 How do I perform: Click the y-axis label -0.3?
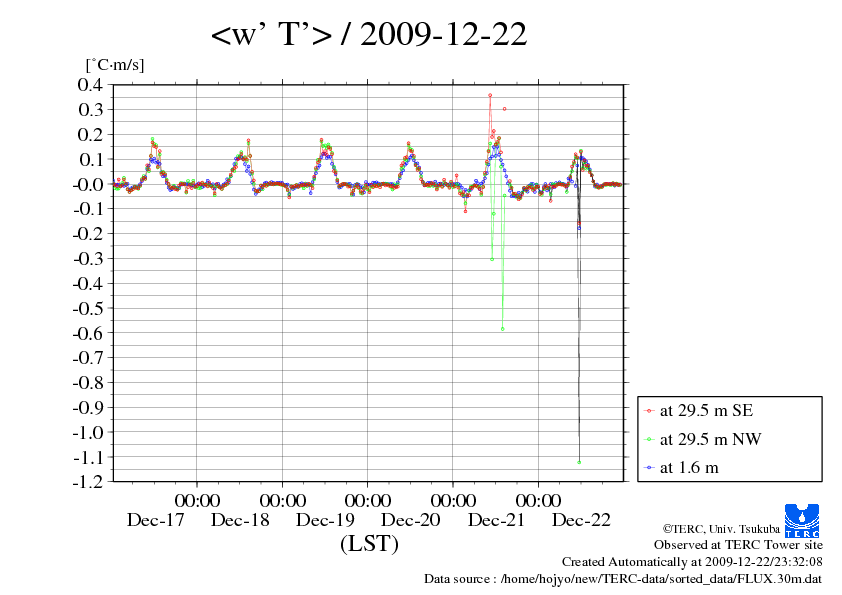pos(88,259)
